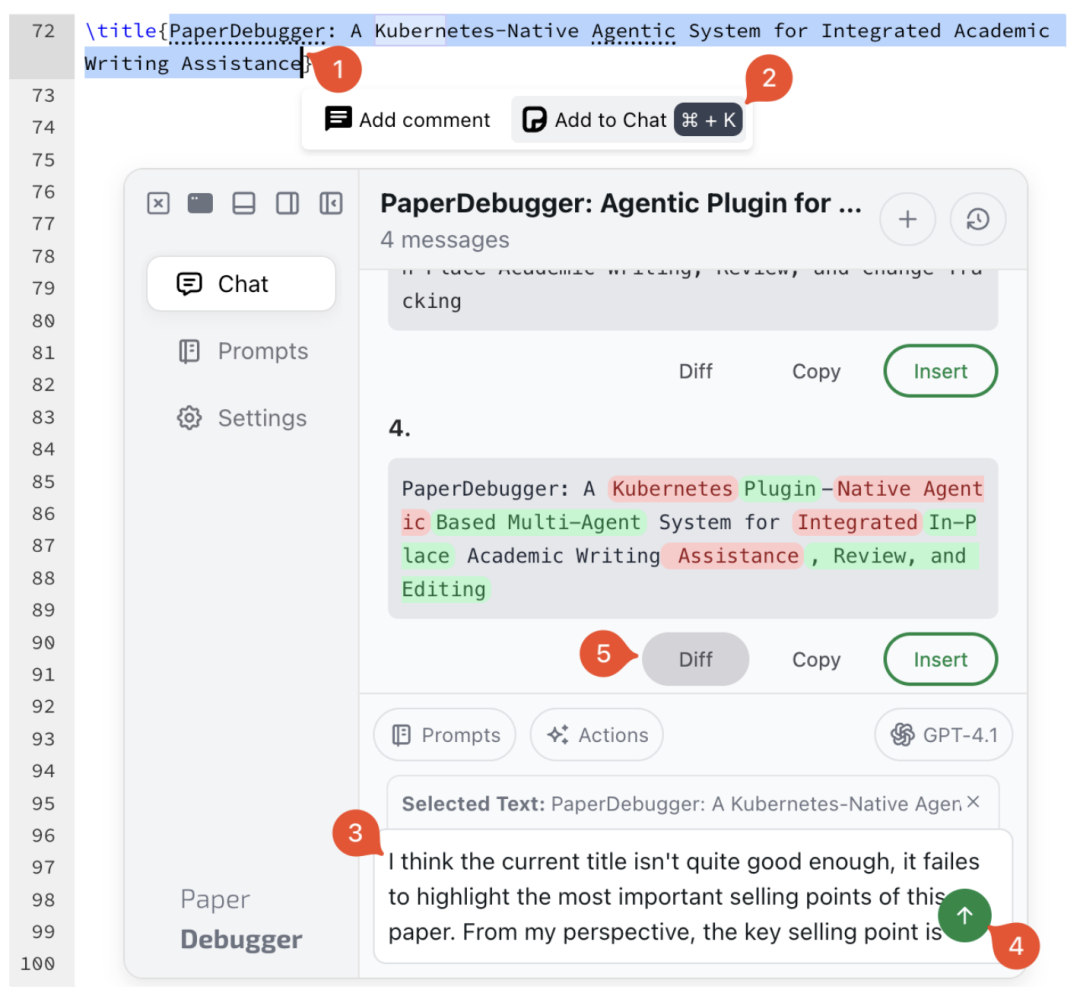Viewport: 1080px width, 999px height.
Task: Switch to floating window layout
Action: click(200, 203)
